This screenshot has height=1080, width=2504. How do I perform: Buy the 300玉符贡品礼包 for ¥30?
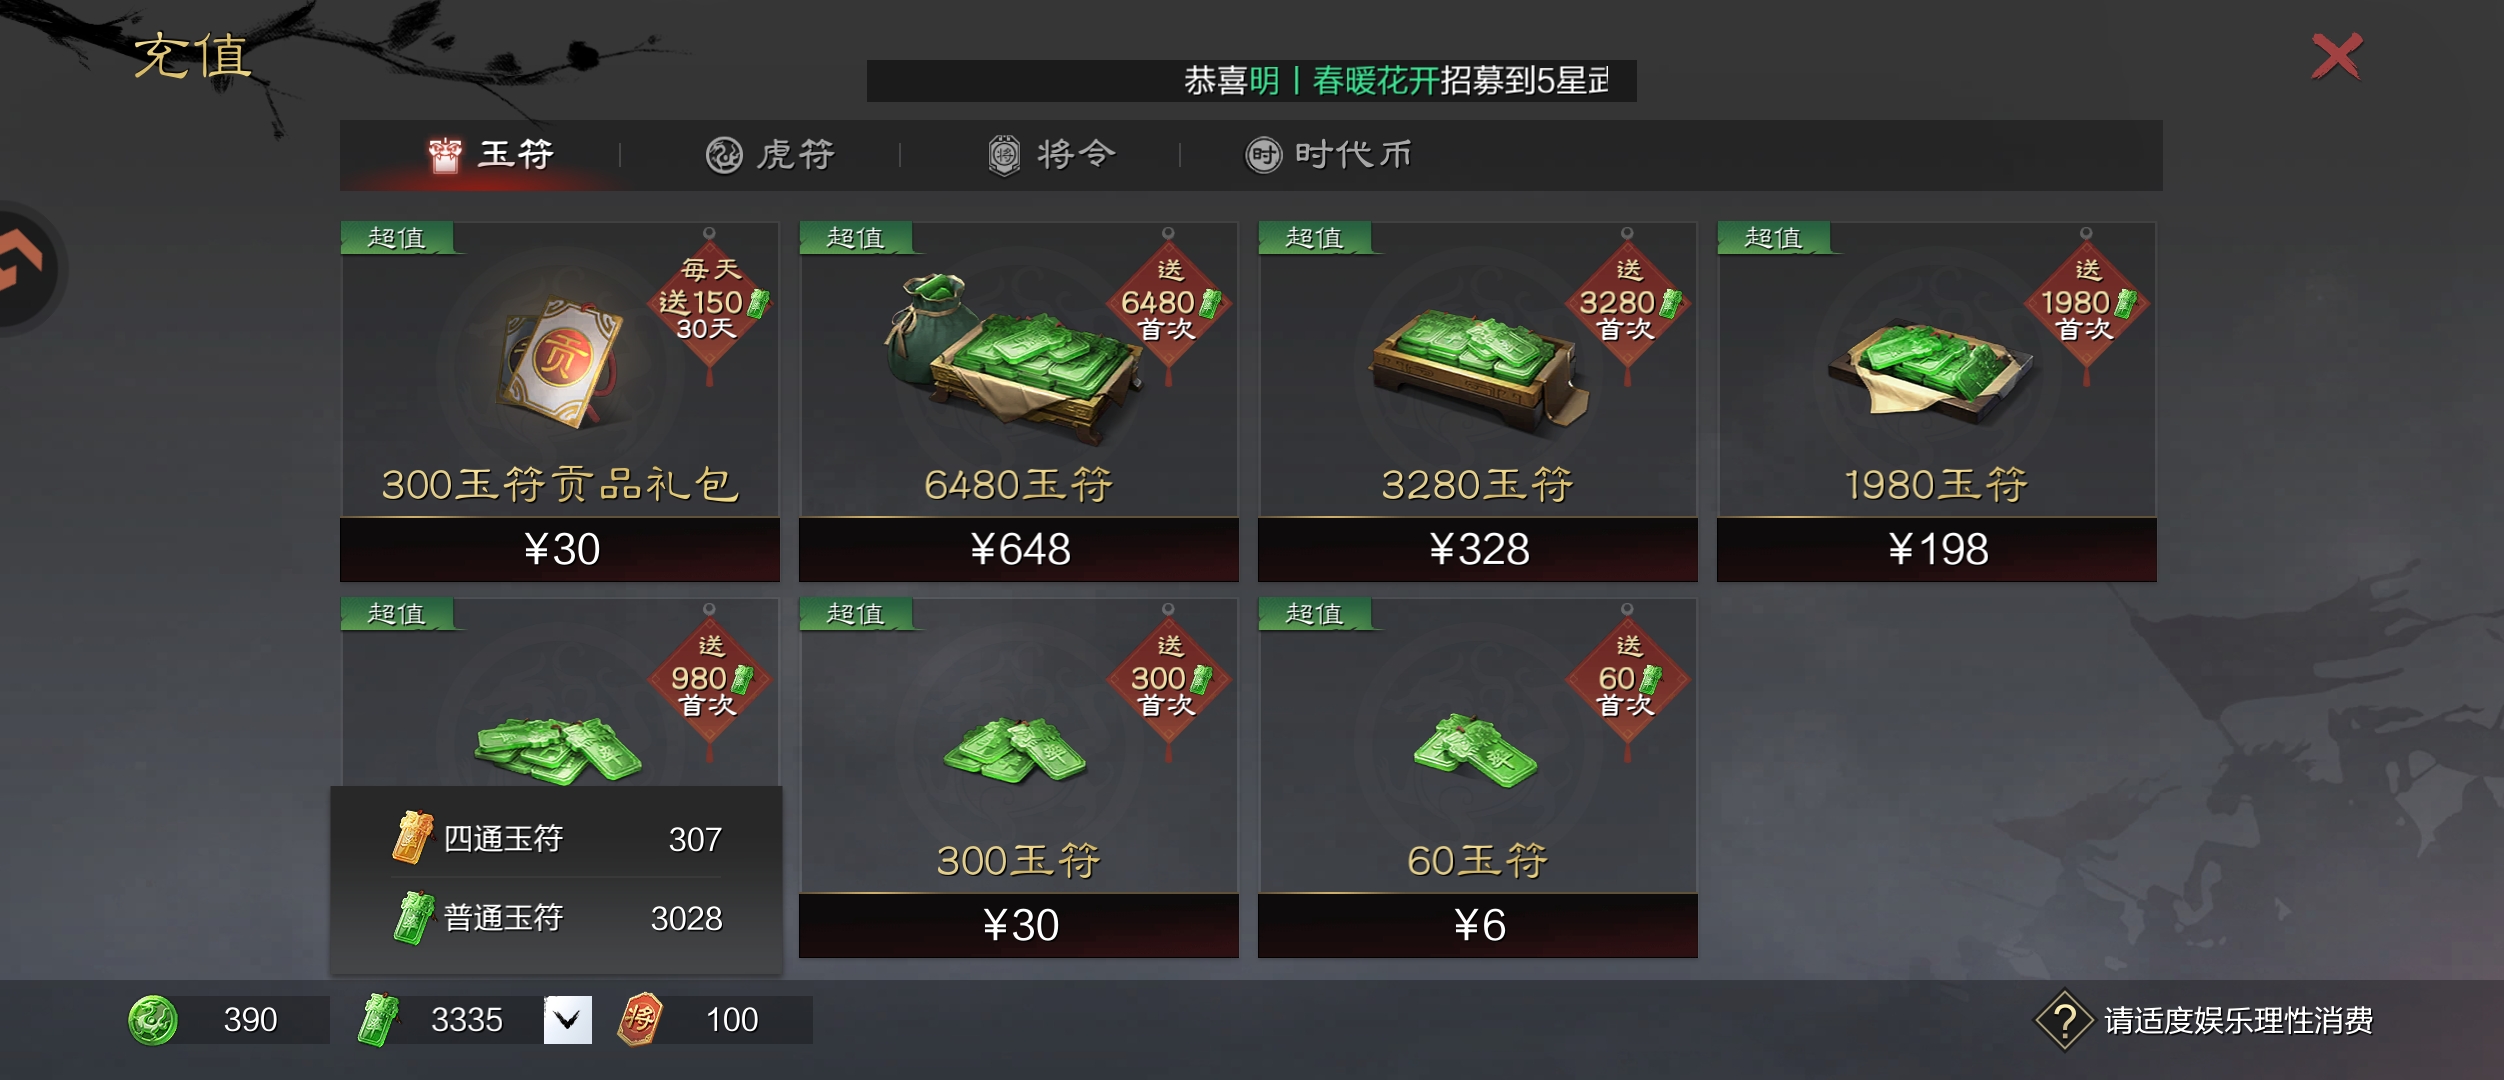560,549
